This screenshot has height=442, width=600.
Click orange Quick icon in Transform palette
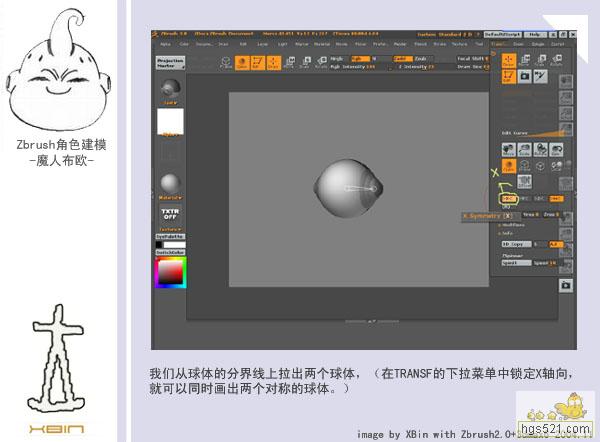[x=509, y=166]
